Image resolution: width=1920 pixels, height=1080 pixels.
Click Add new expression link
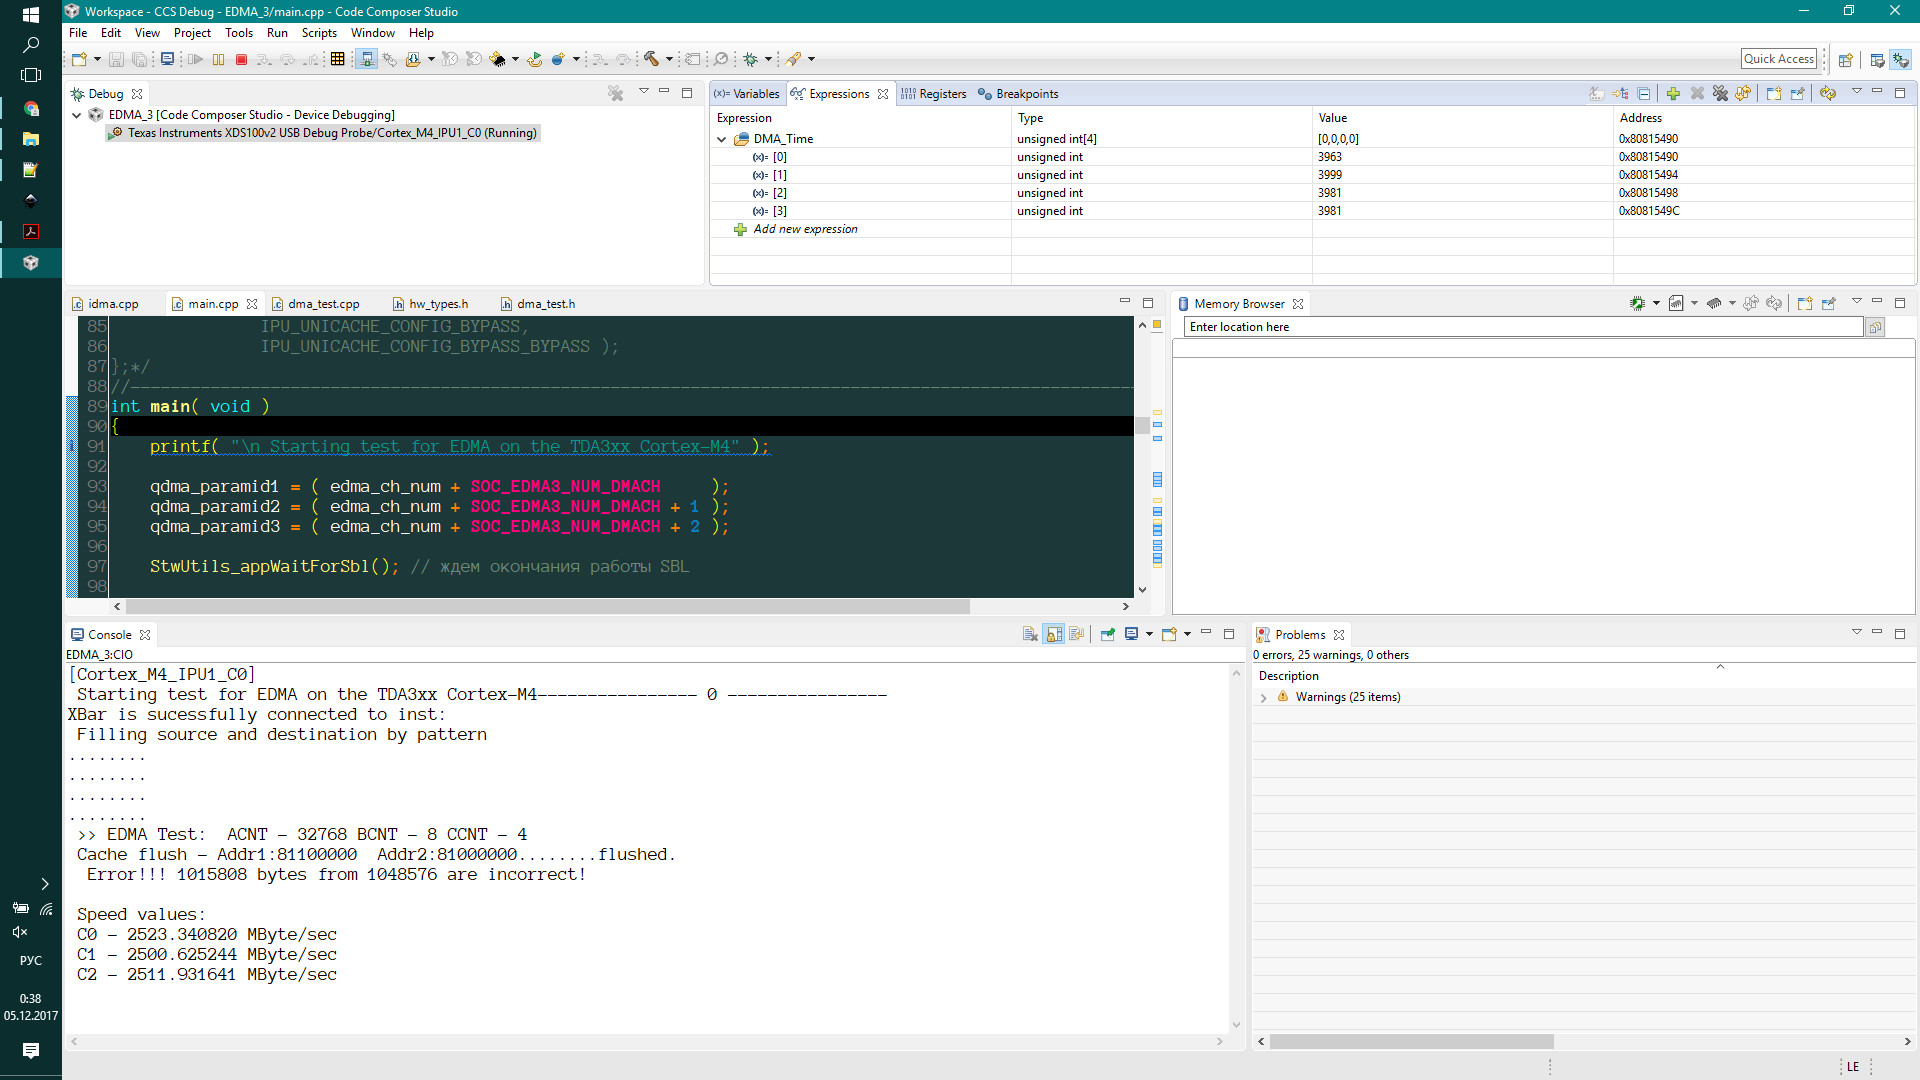click(806, 229)
